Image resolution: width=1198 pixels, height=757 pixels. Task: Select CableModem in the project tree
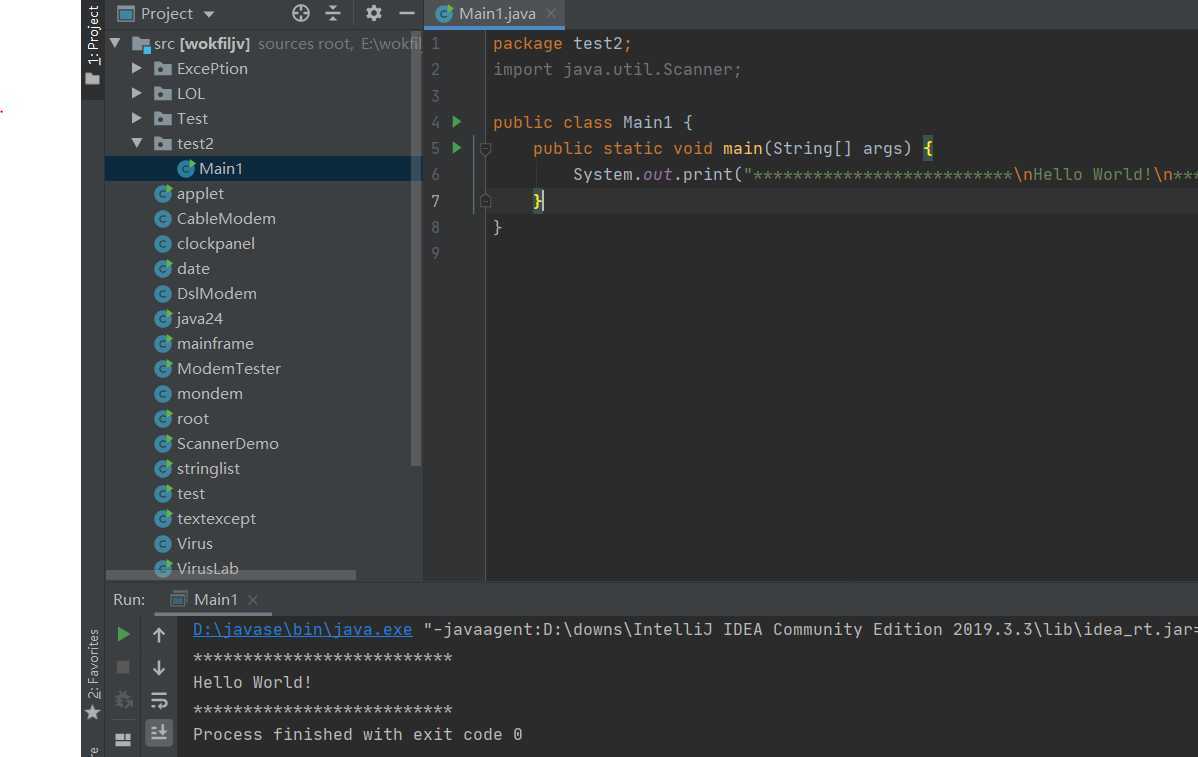pyautogui.click(x=226, y=218)
